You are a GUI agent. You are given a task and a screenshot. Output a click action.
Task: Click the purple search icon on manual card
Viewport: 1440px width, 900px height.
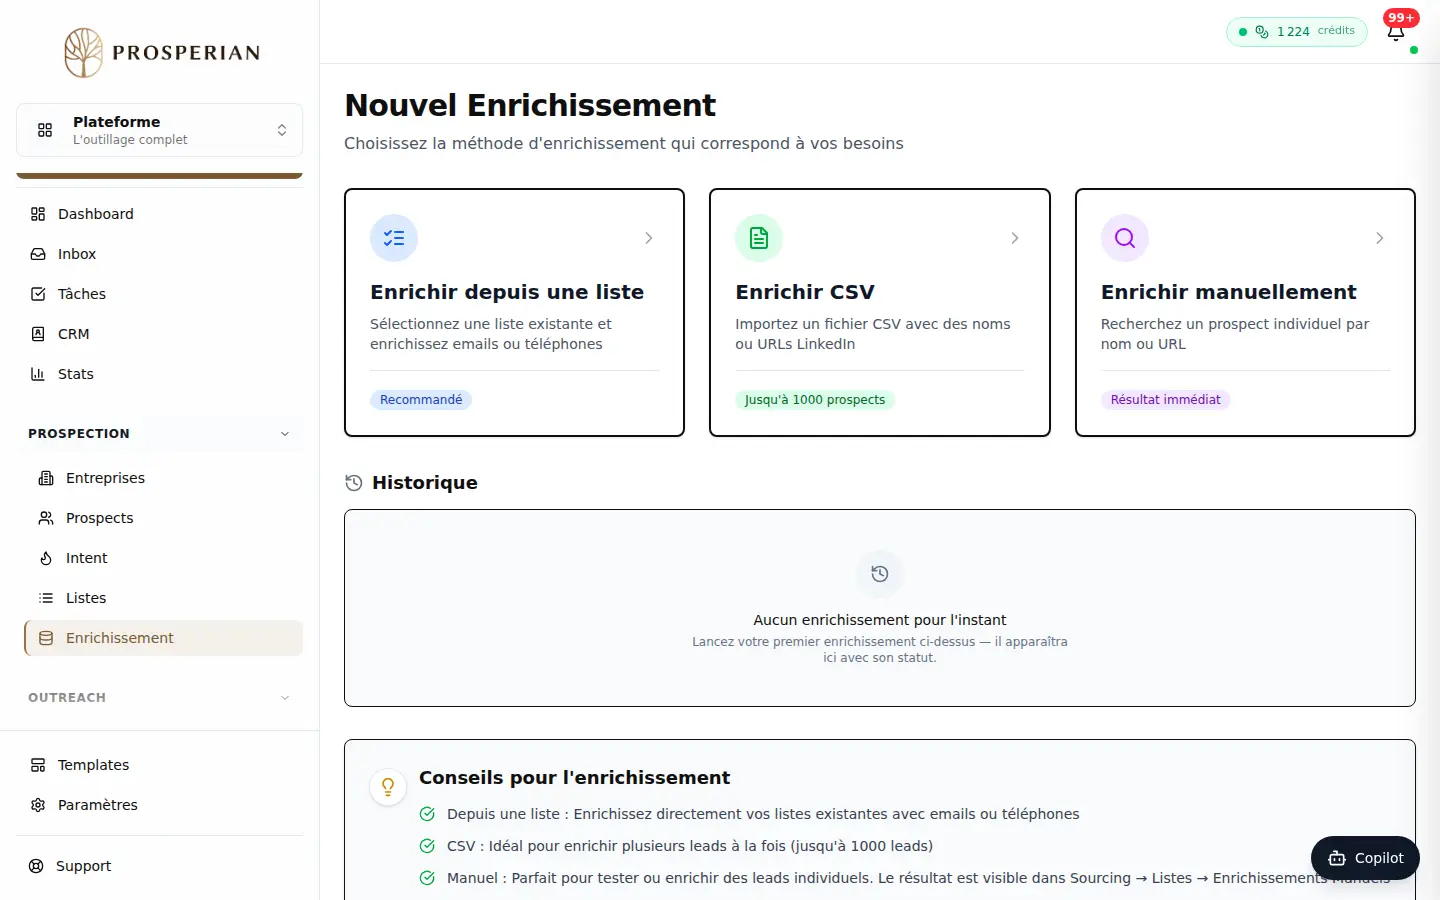[1125, 238]
